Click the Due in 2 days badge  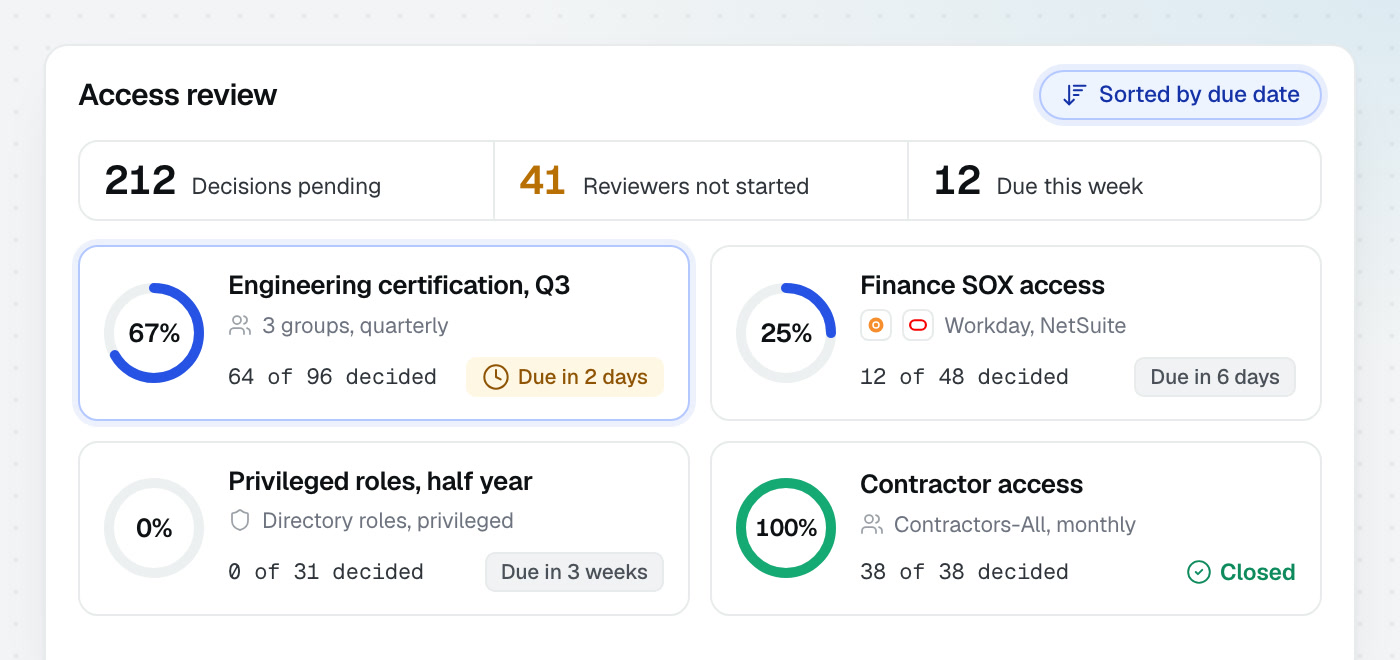pyautogui.click(x=565, y=377)
